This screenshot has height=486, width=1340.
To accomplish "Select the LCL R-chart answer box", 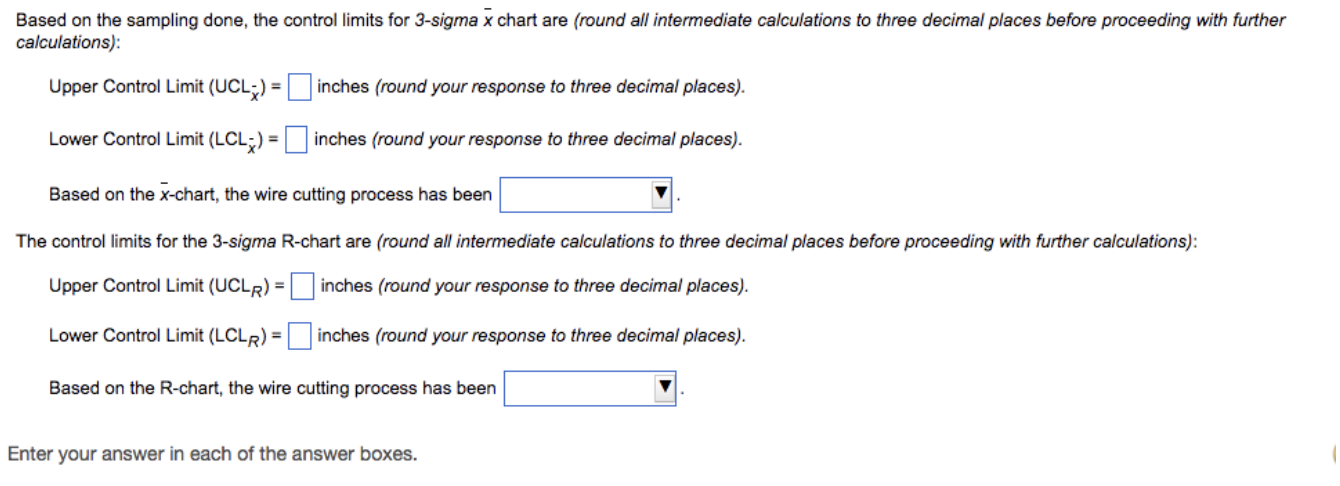I will (x=300, y=337).
